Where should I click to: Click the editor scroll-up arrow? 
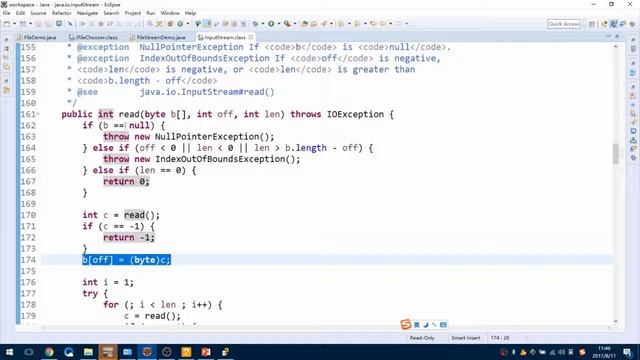point(616,47)
